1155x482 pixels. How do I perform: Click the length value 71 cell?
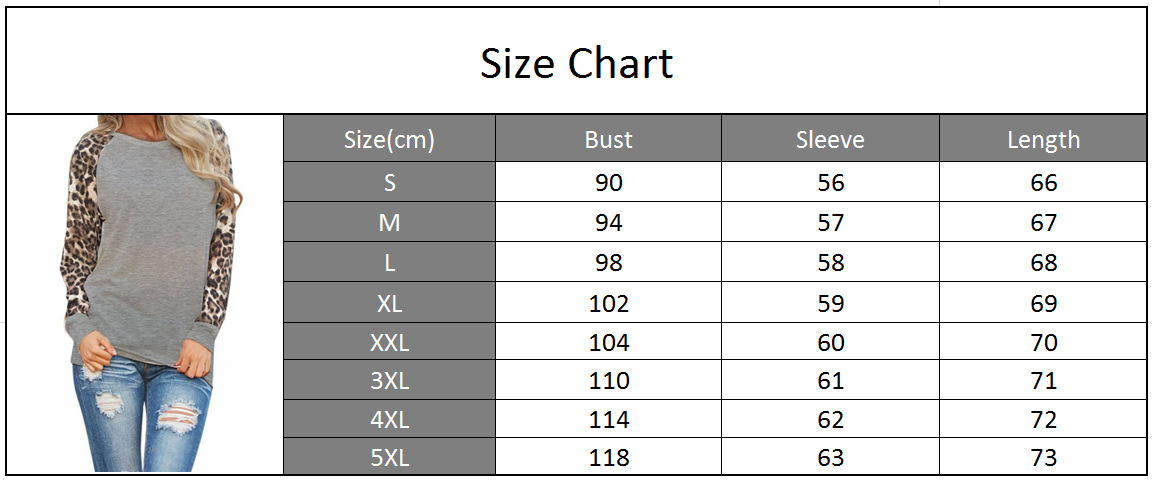point(1043,381)
